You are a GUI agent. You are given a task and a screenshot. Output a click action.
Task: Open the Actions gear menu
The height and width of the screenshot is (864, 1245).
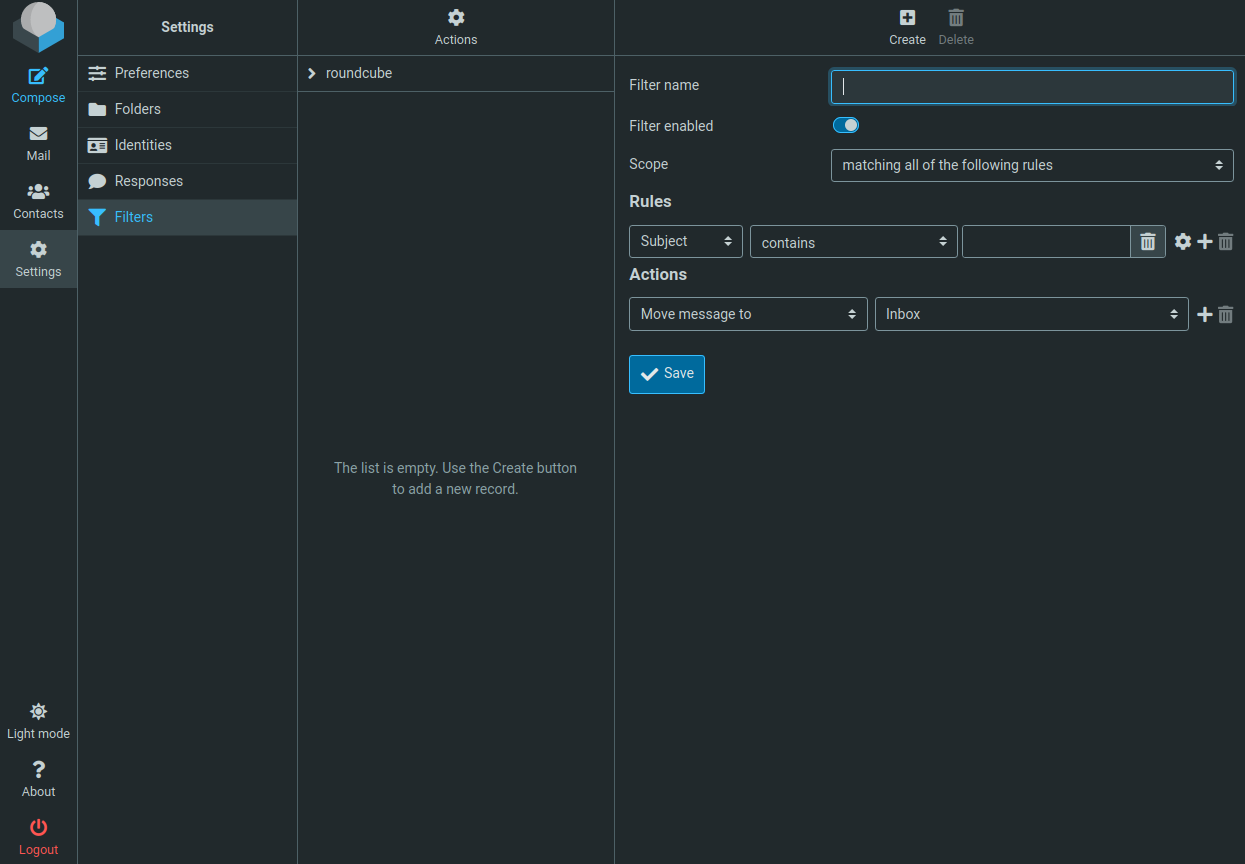(x=455, y=25)
